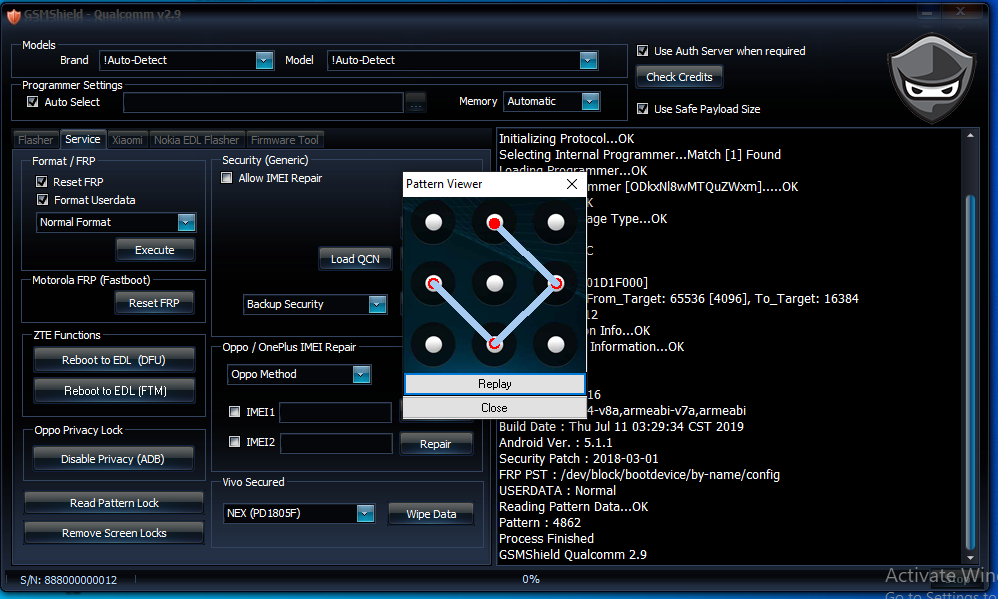Click the Check Credits button
Screen dimensions: 998x599
pos(679,77)
